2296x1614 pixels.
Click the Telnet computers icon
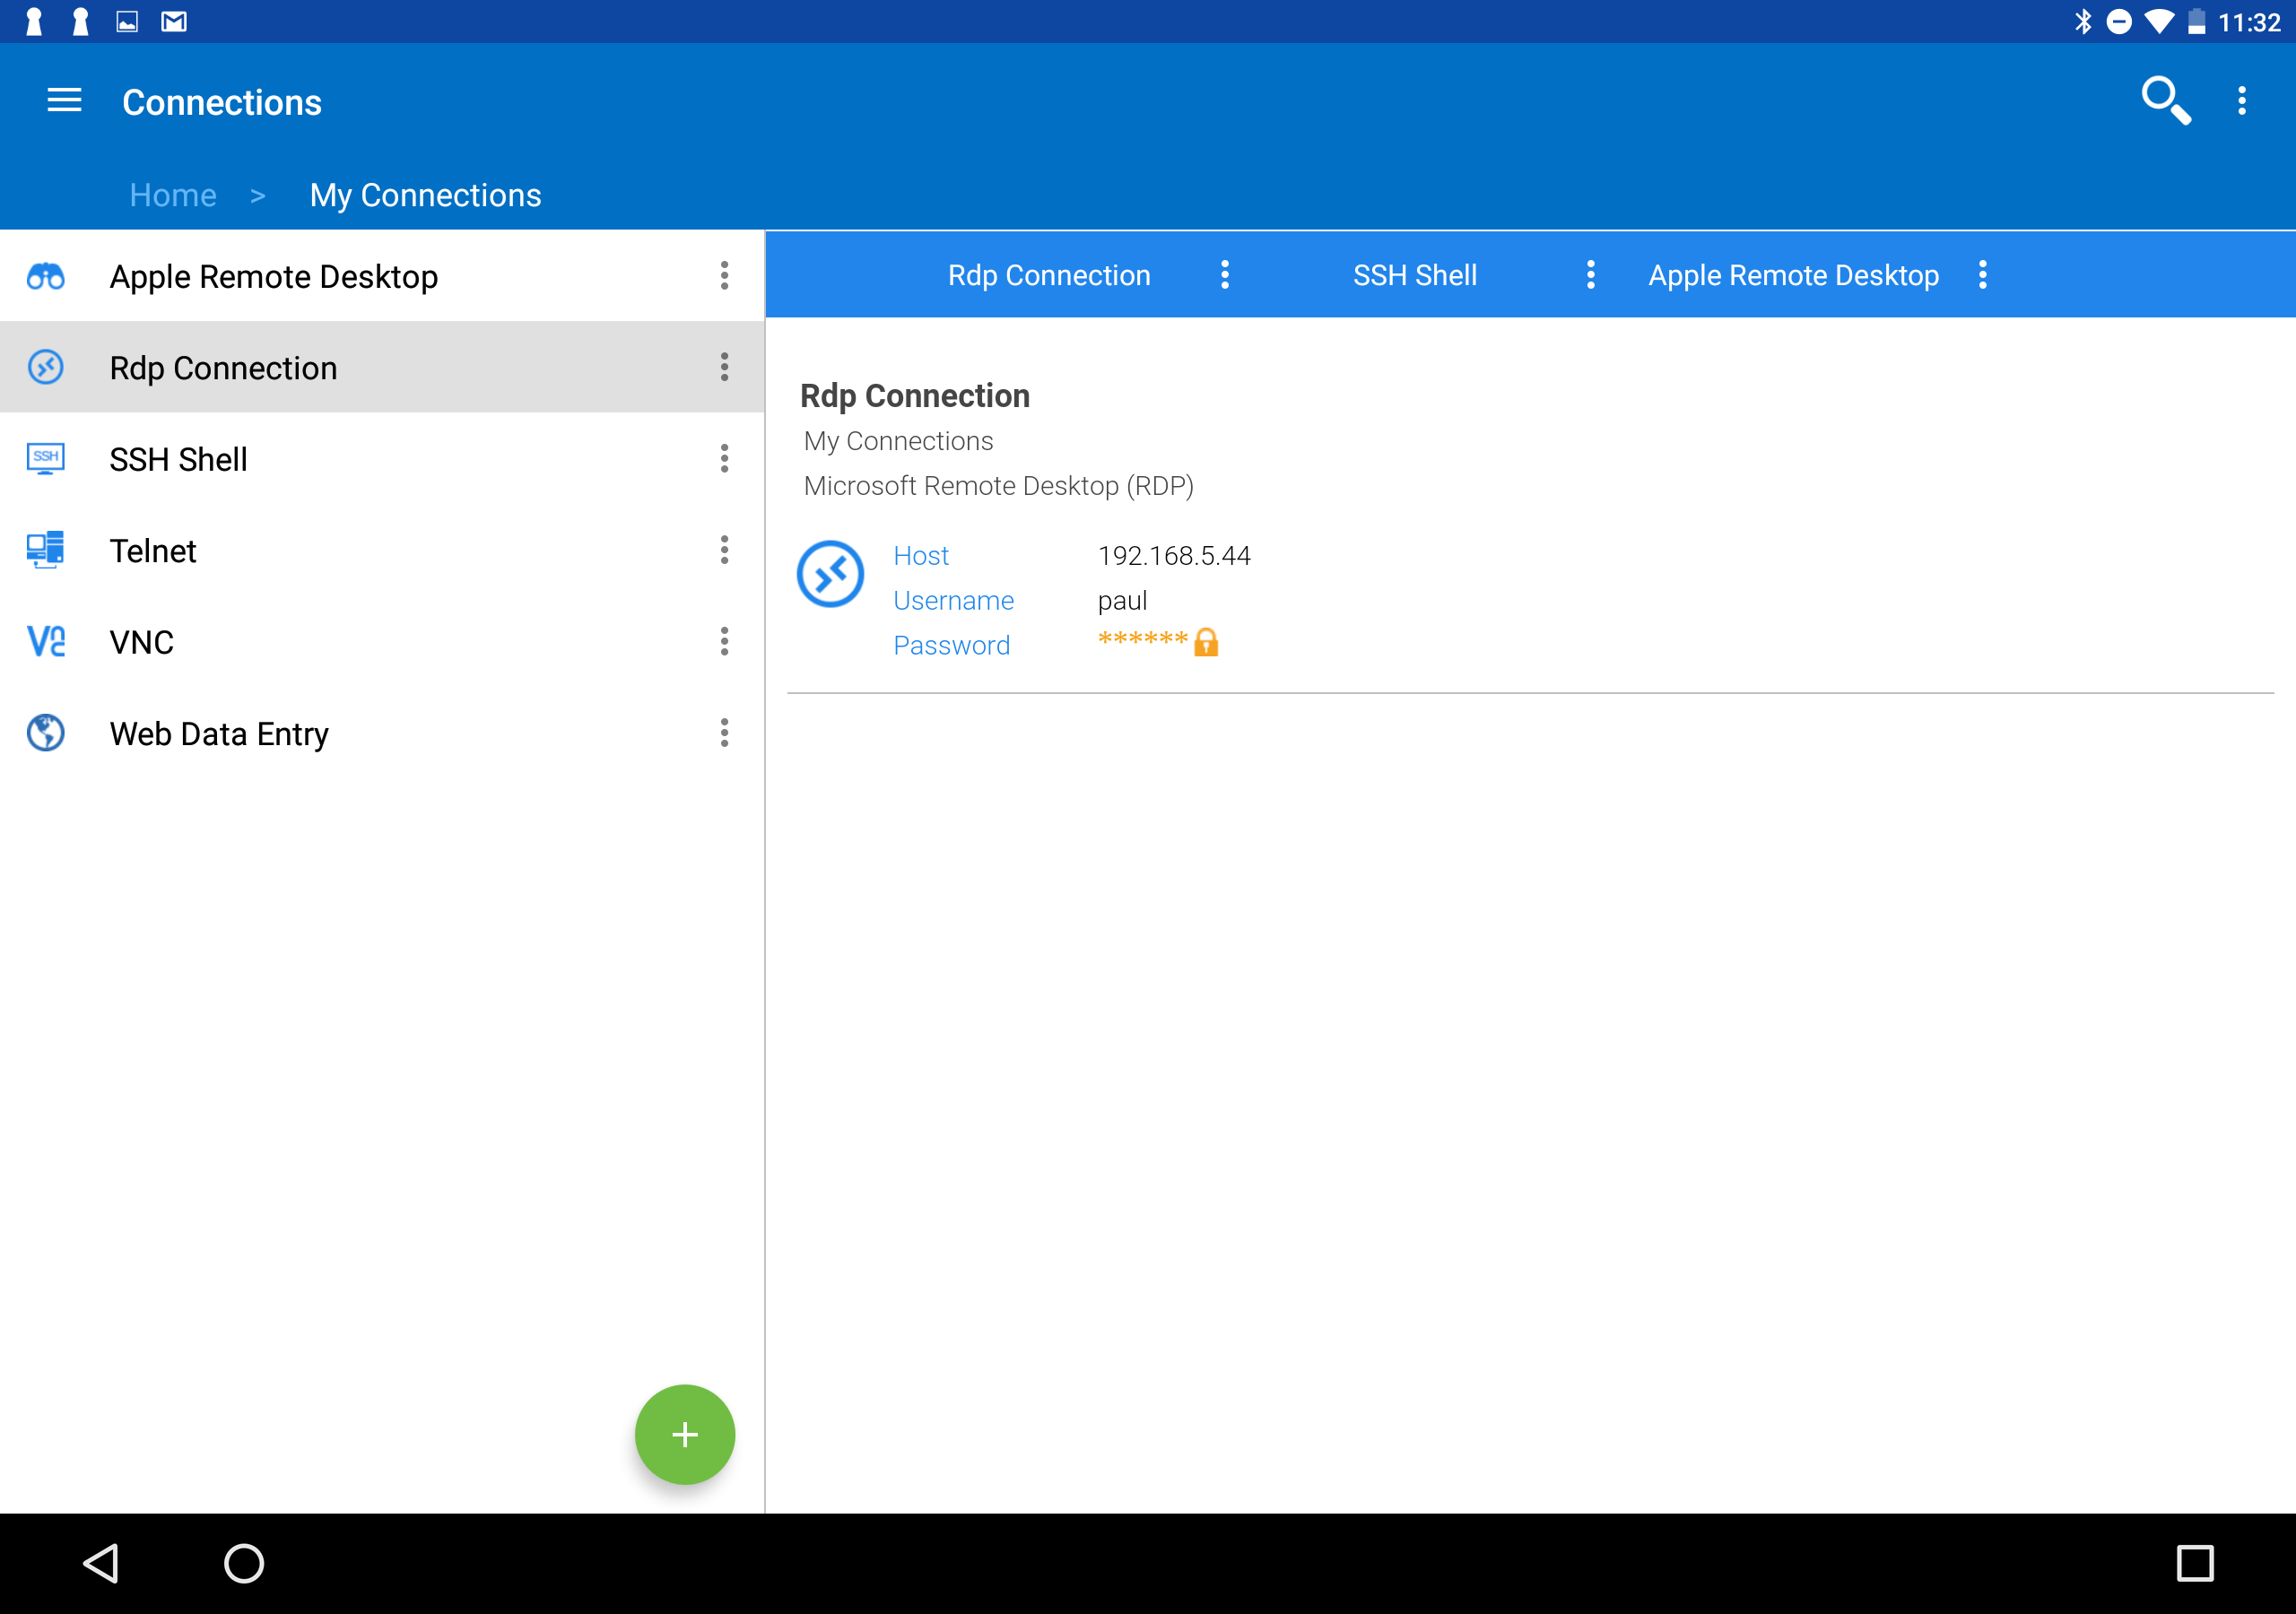[46, 550]
